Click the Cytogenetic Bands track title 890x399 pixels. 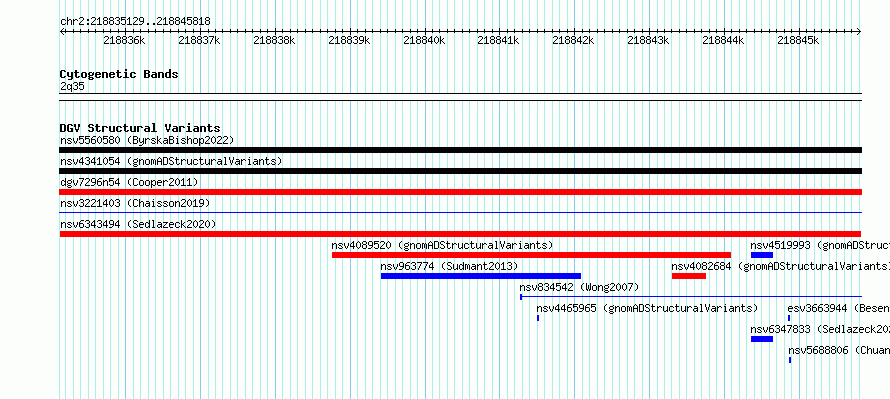(x=119, y=74)
